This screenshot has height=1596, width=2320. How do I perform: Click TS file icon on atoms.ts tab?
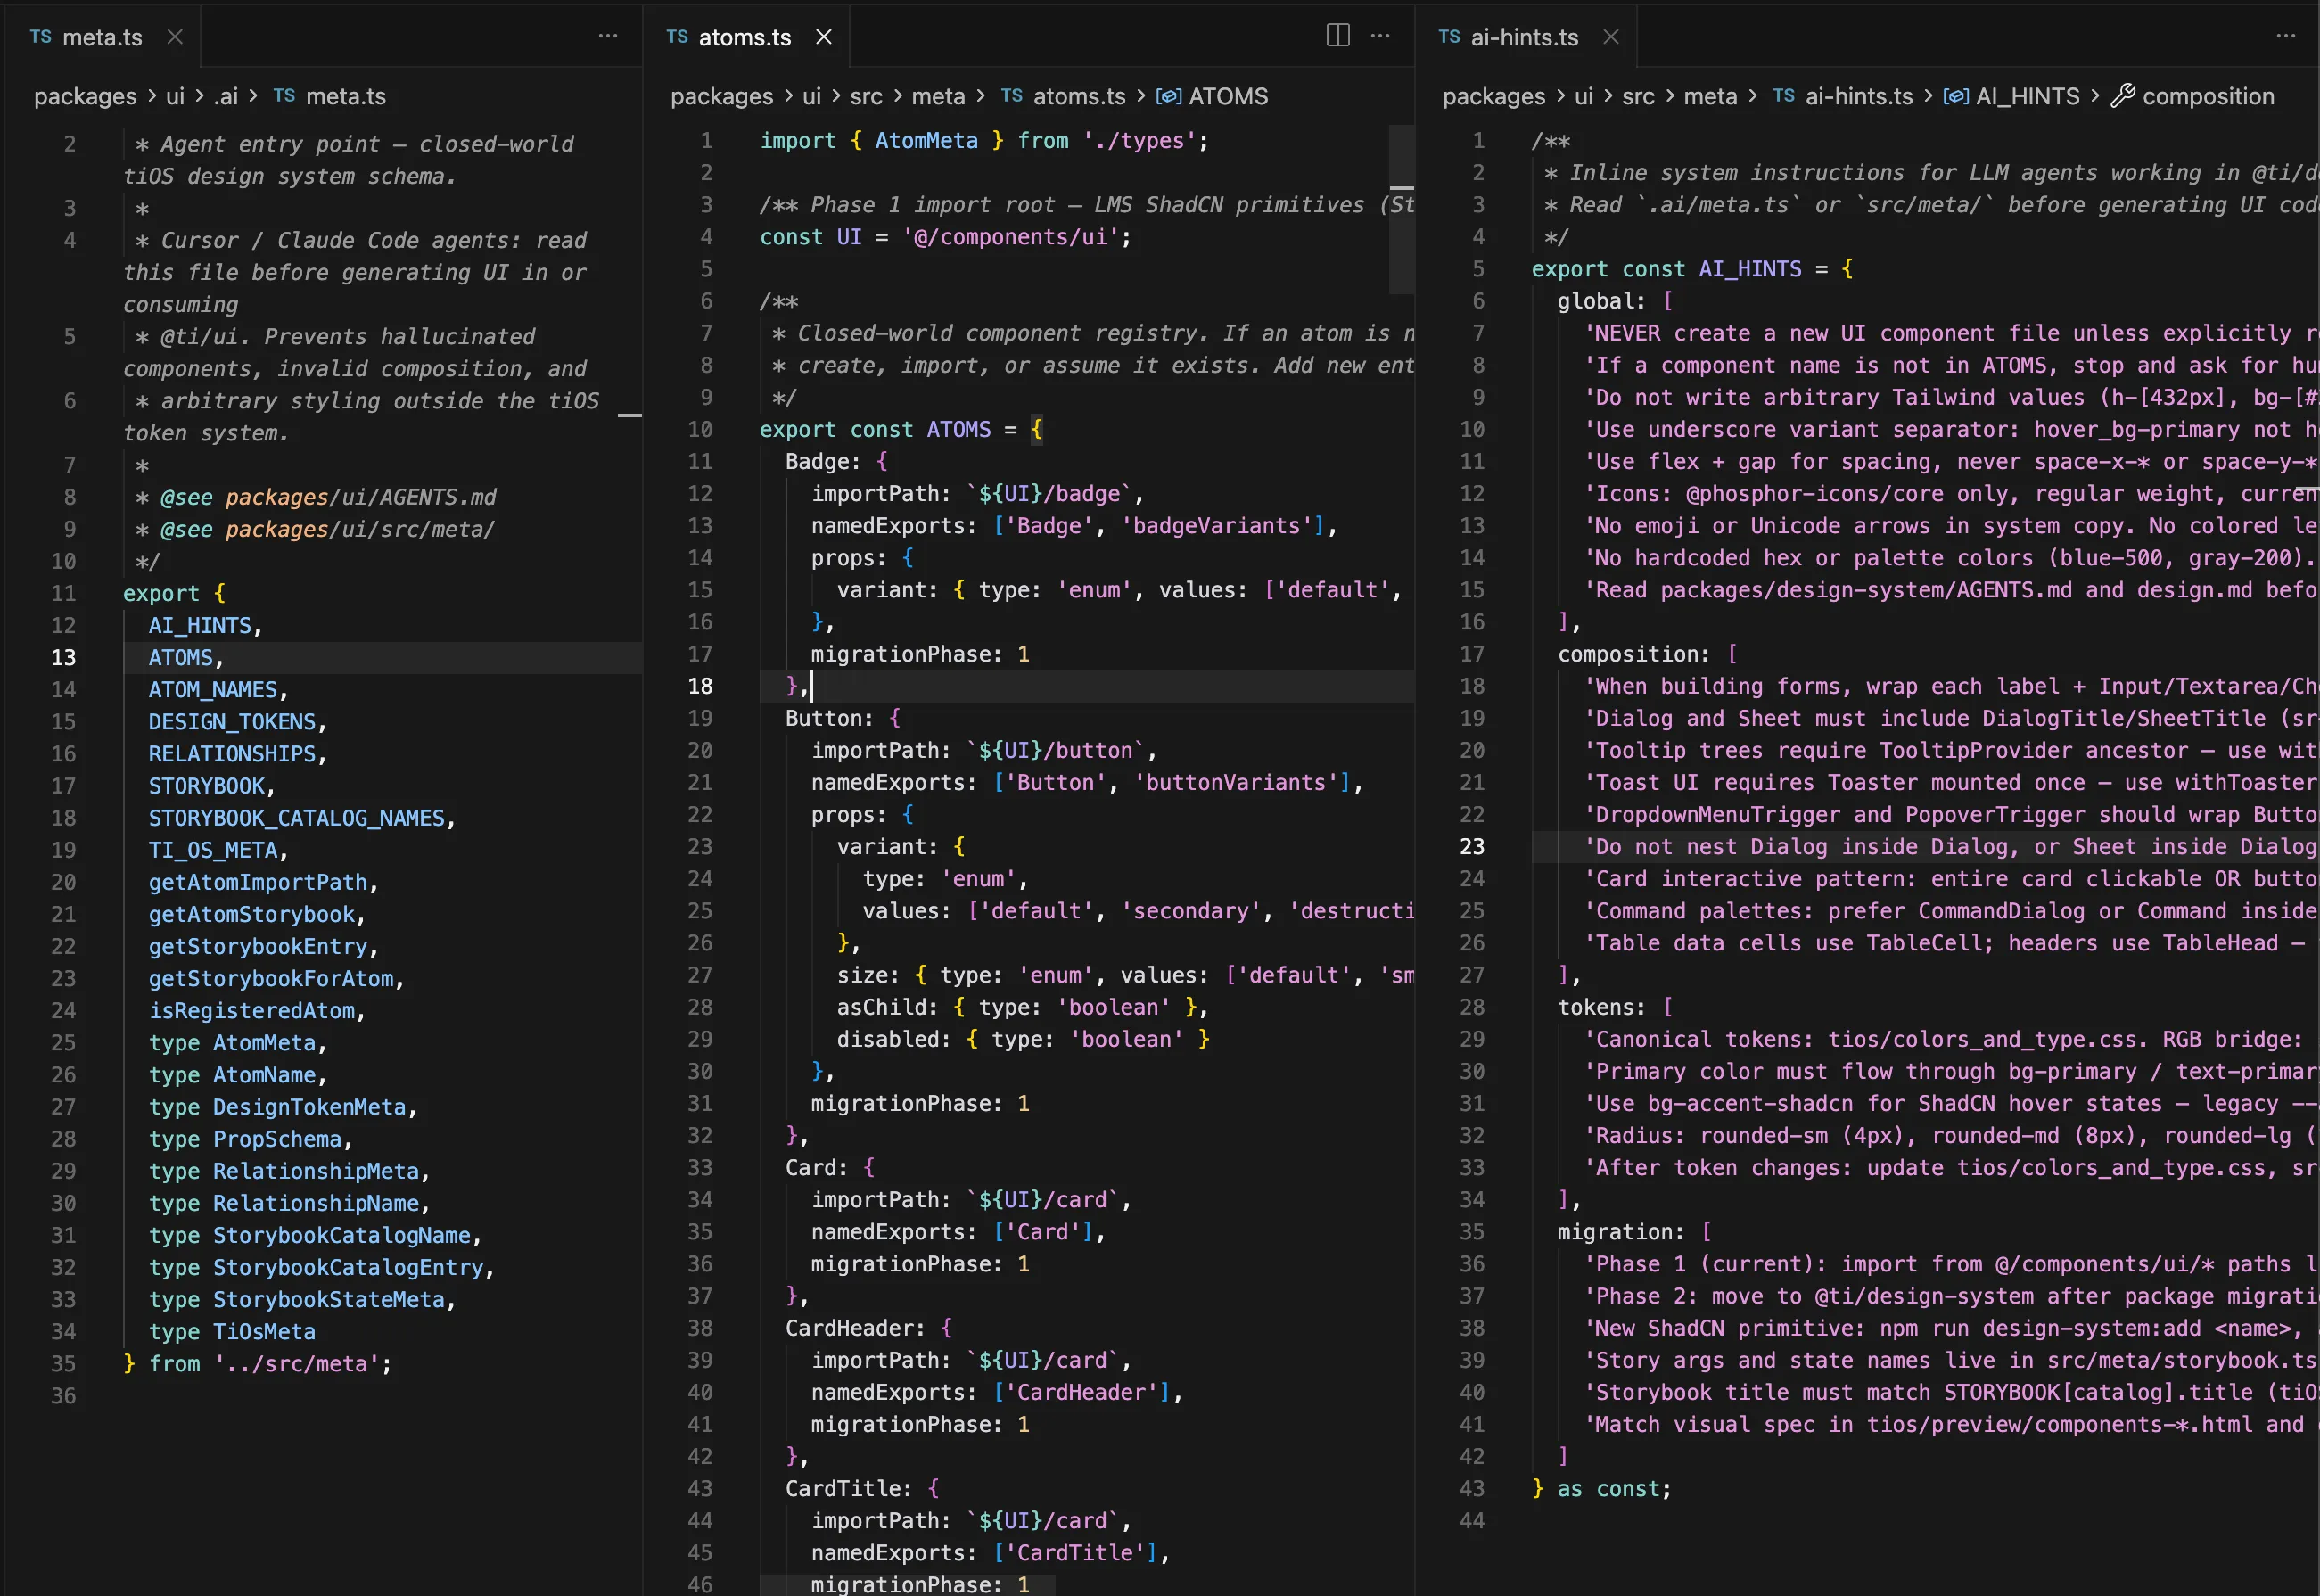(x=677, y=37)
